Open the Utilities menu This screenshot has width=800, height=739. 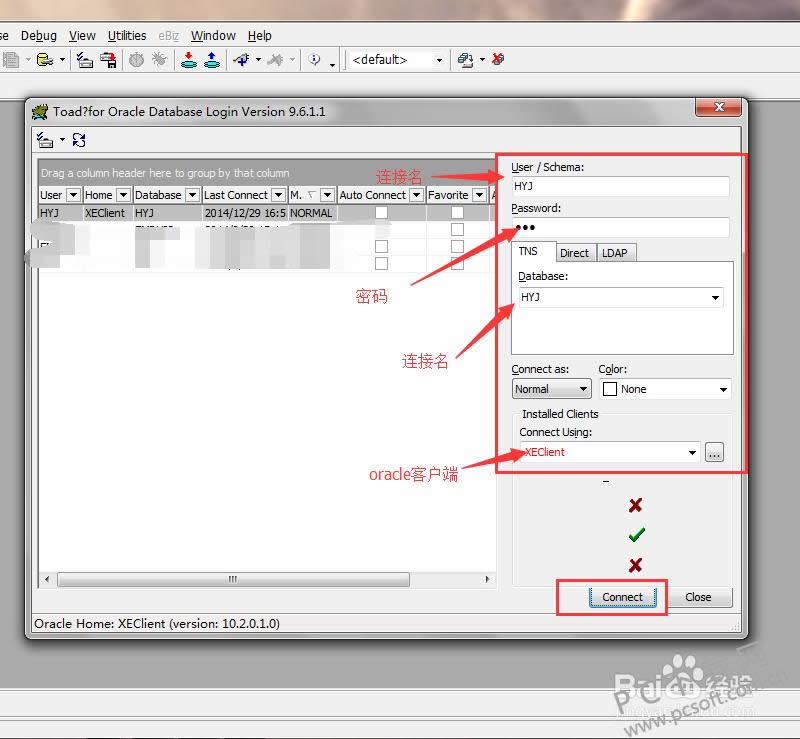tap(127, 35)
